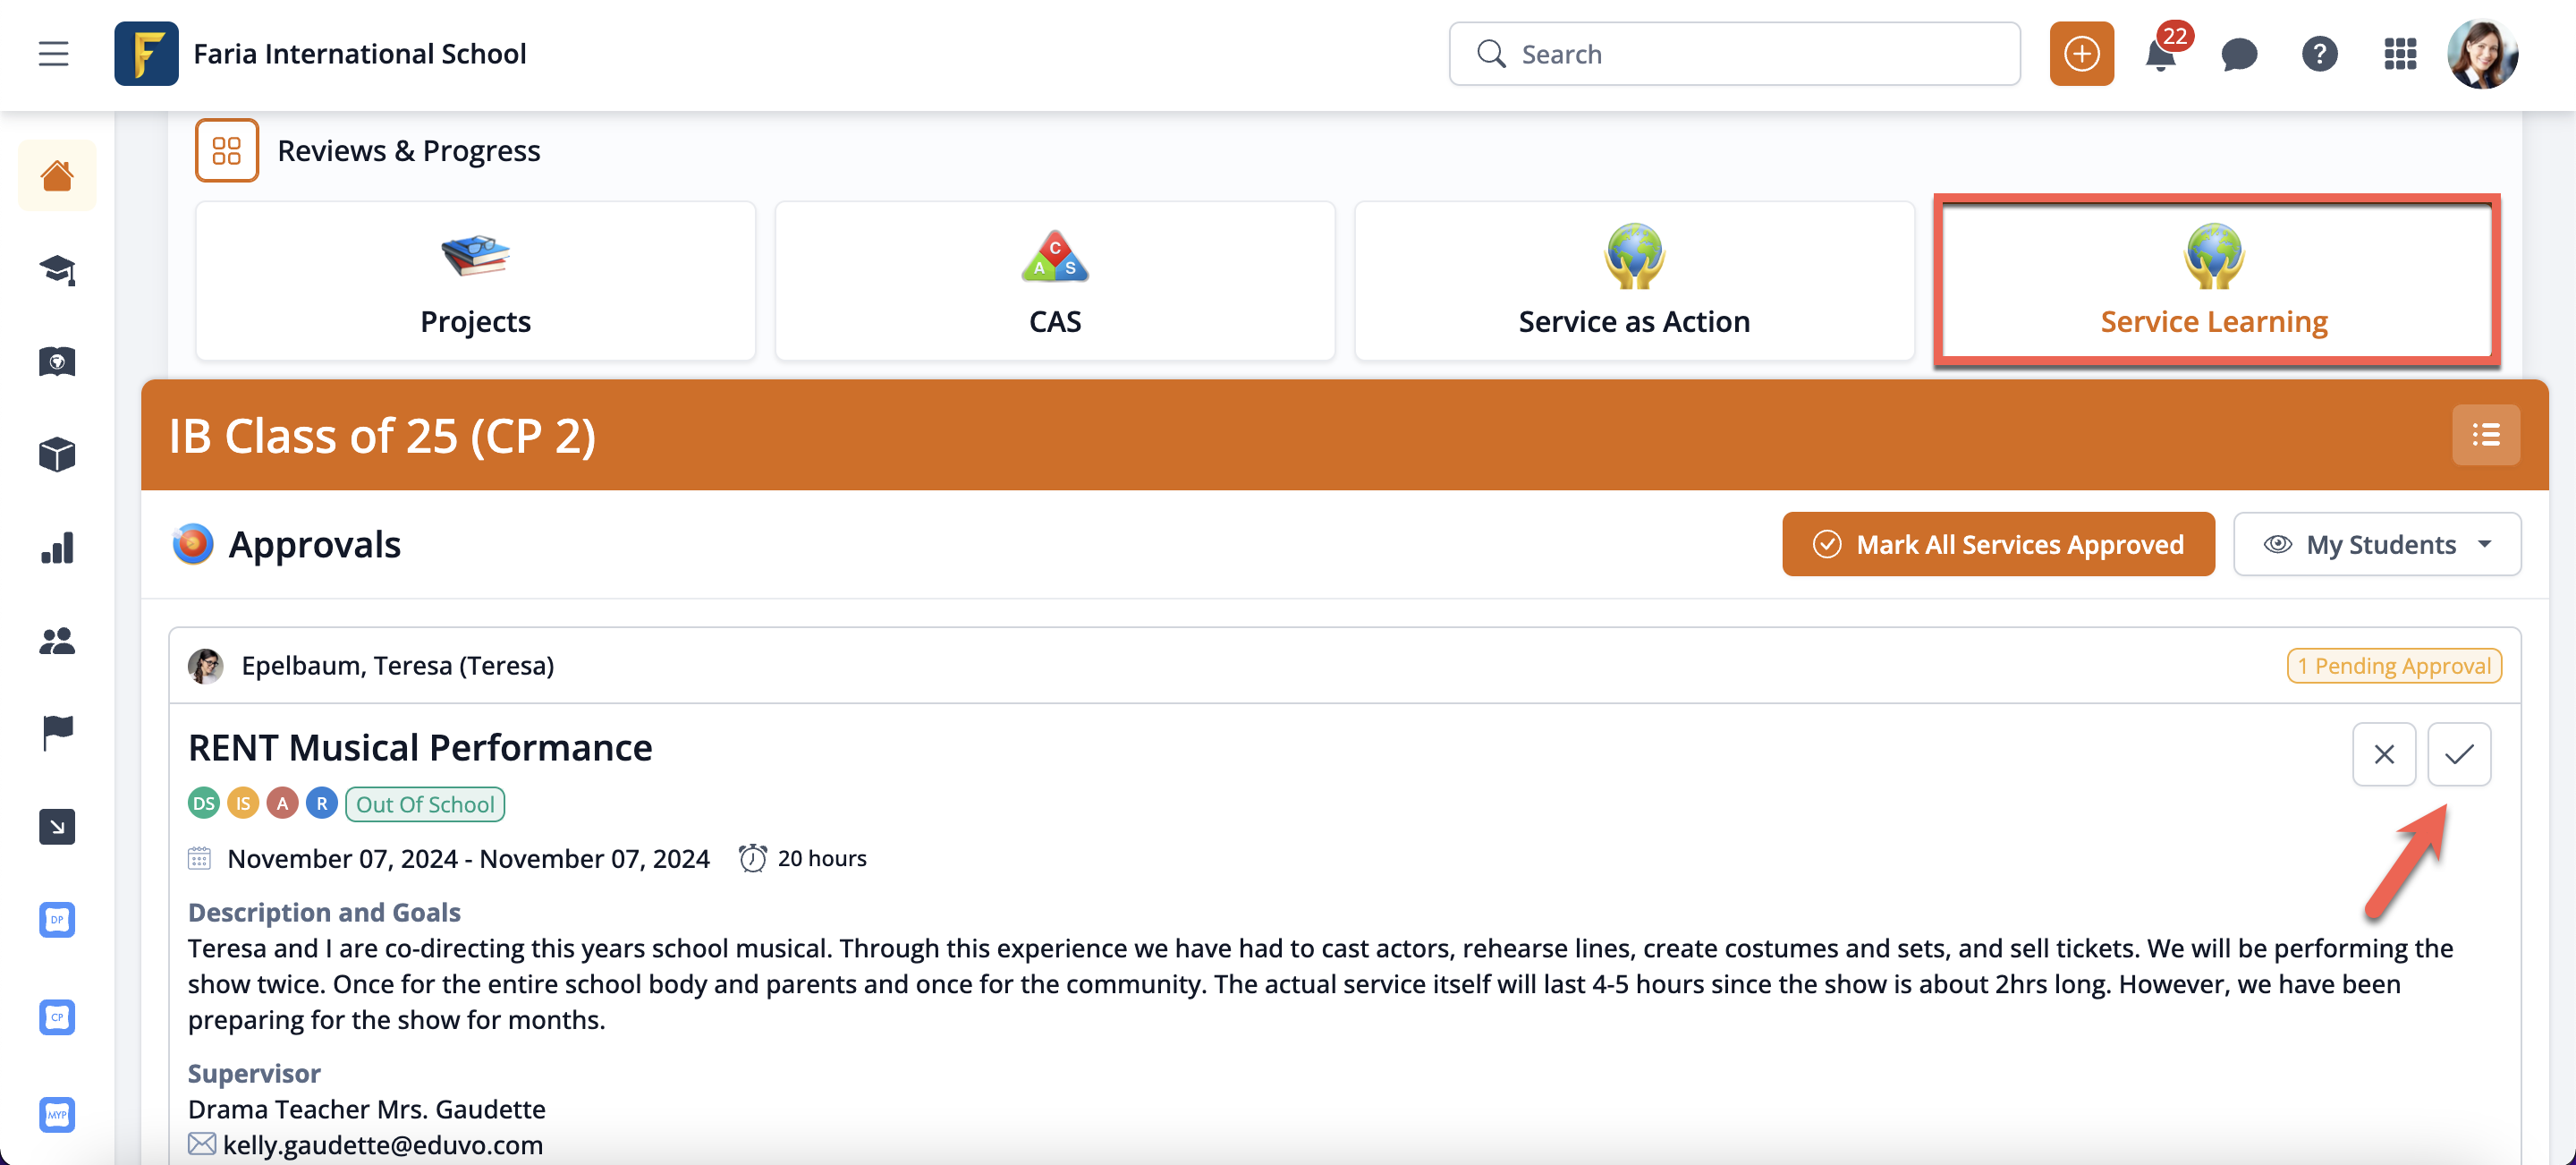
Task: Open the flag sidebar icon
Action: click(57, 732)
